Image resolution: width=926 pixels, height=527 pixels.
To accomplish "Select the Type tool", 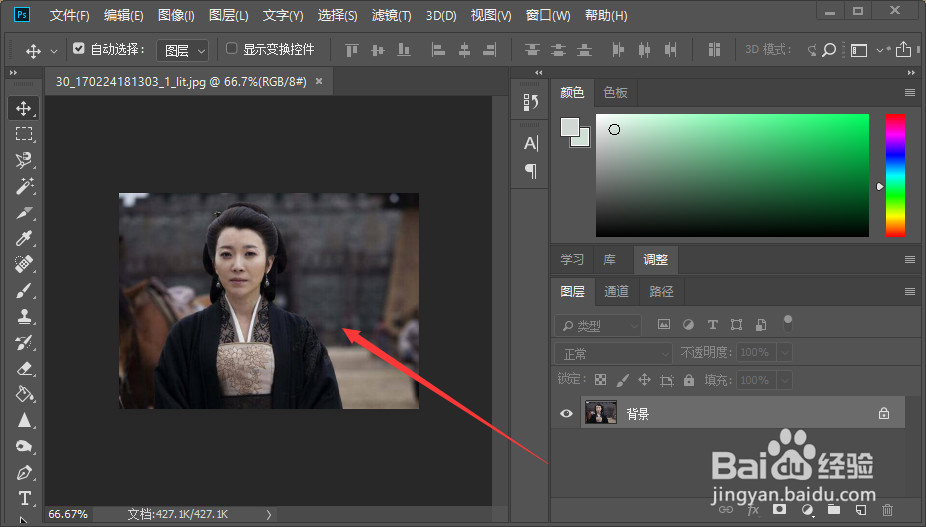I will point(24,498).
